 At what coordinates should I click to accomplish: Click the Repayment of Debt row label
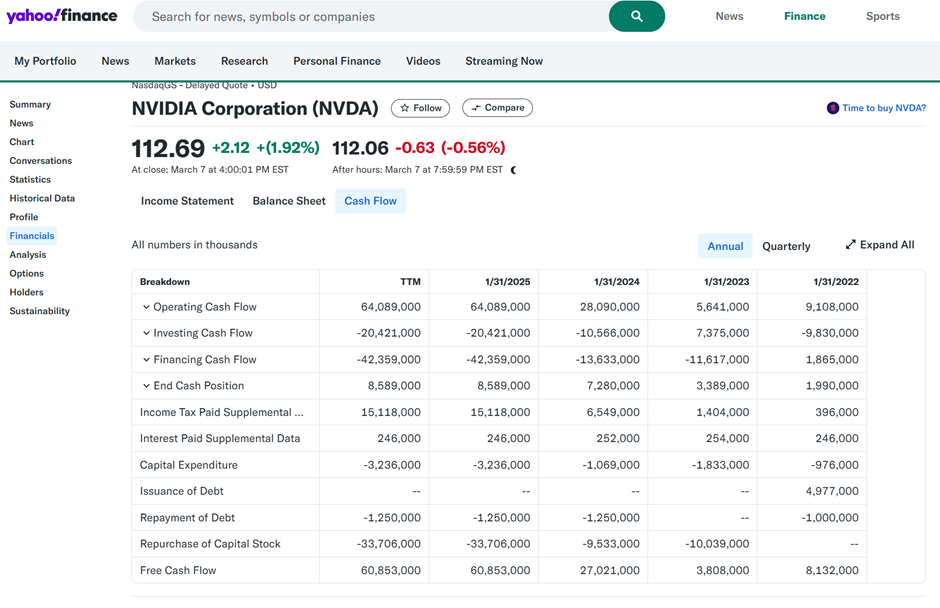[x=188, y=517]
